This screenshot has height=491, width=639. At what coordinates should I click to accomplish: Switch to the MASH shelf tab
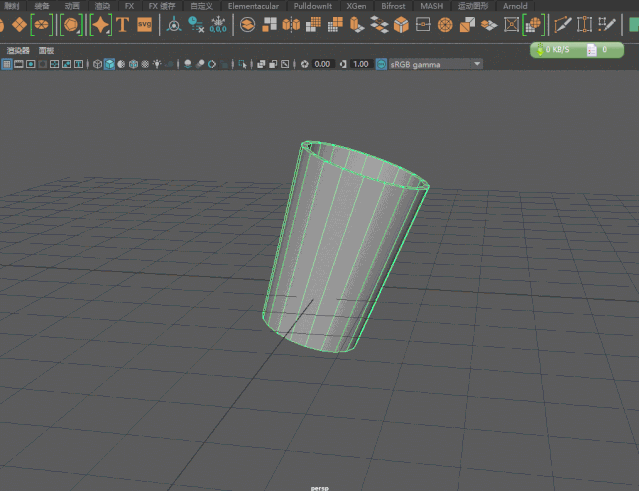coord(431,6)
